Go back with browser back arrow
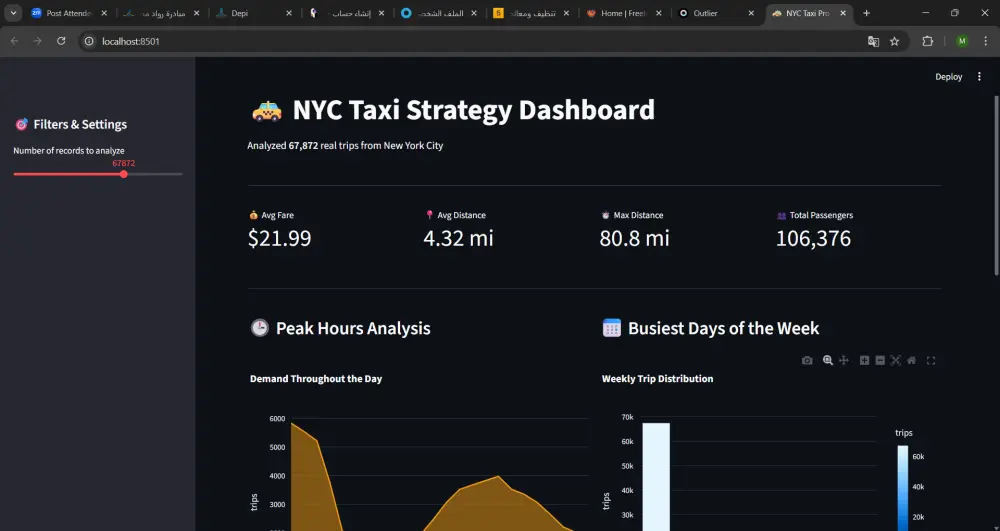 pyautogui.click(x=14, y=41)
